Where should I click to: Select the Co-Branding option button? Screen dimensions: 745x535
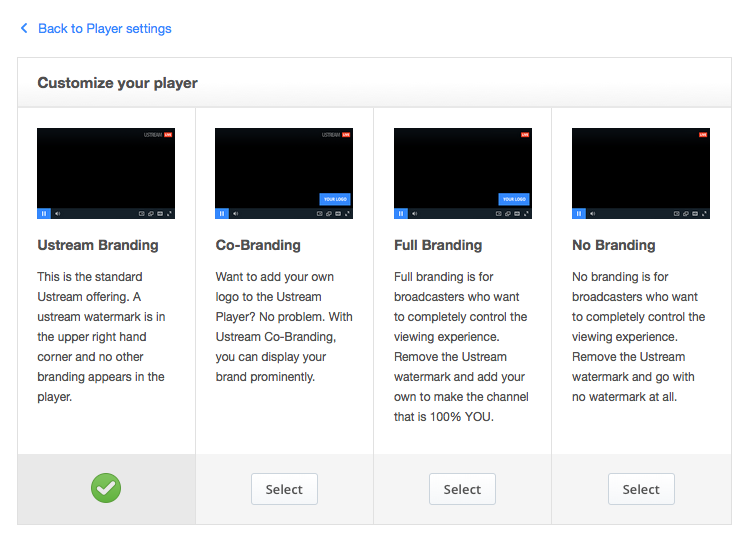coord(284,489)
